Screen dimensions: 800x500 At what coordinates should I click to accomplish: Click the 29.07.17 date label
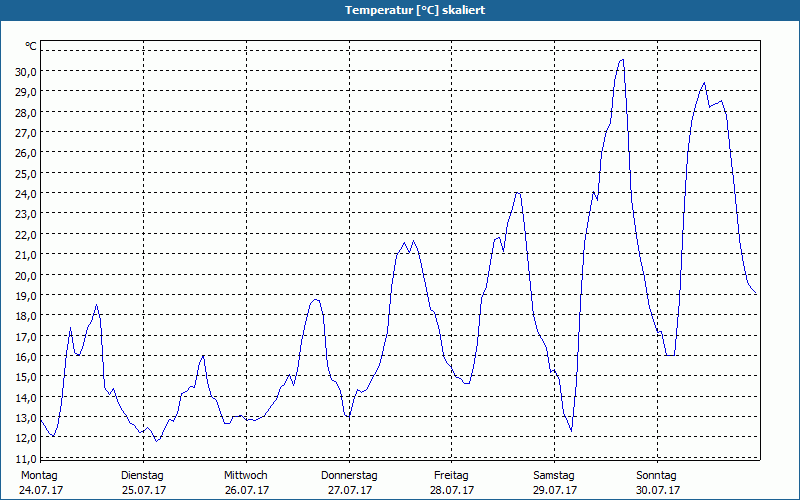pyautogui.click(x=555, y=490)
